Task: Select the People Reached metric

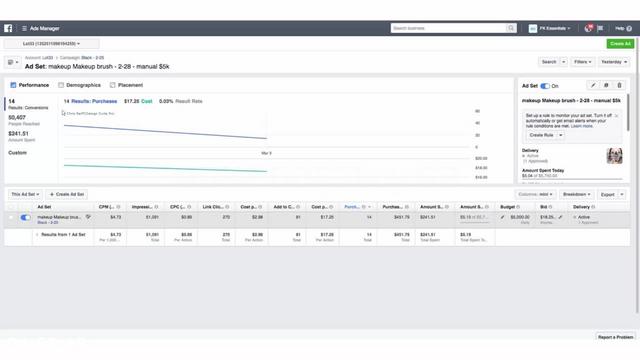Action: [x=24, y=120]
